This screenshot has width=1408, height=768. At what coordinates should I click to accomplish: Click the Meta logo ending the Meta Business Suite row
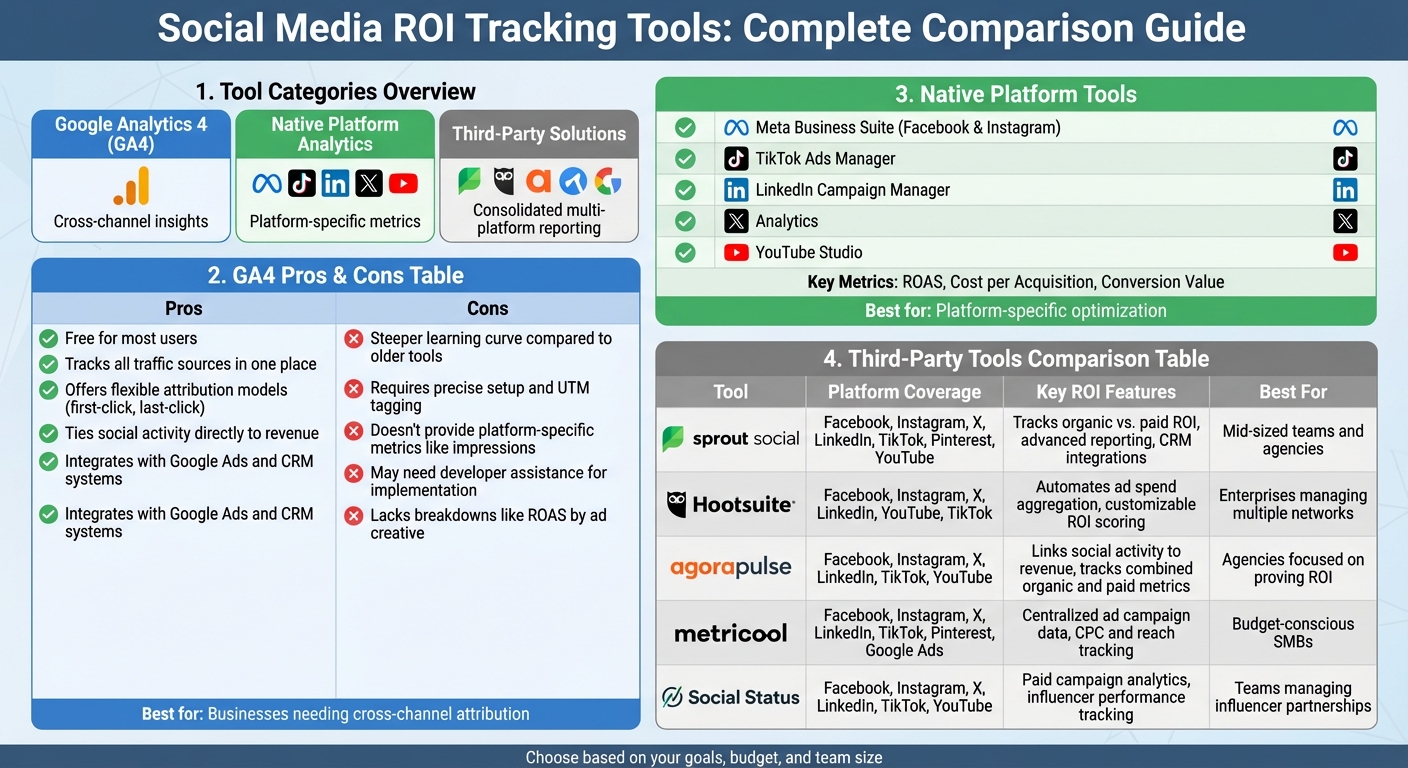click(x=1345, y=128)
